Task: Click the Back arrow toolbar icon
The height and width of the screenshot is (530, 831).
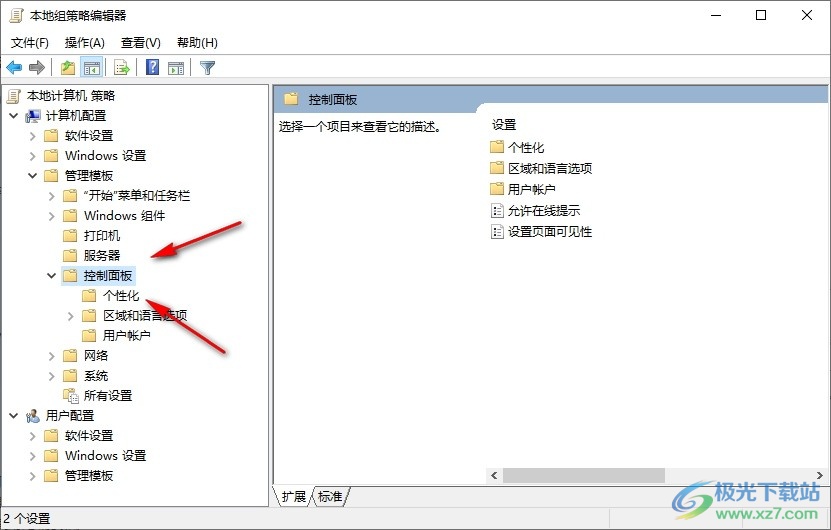Action: point(14,67)
